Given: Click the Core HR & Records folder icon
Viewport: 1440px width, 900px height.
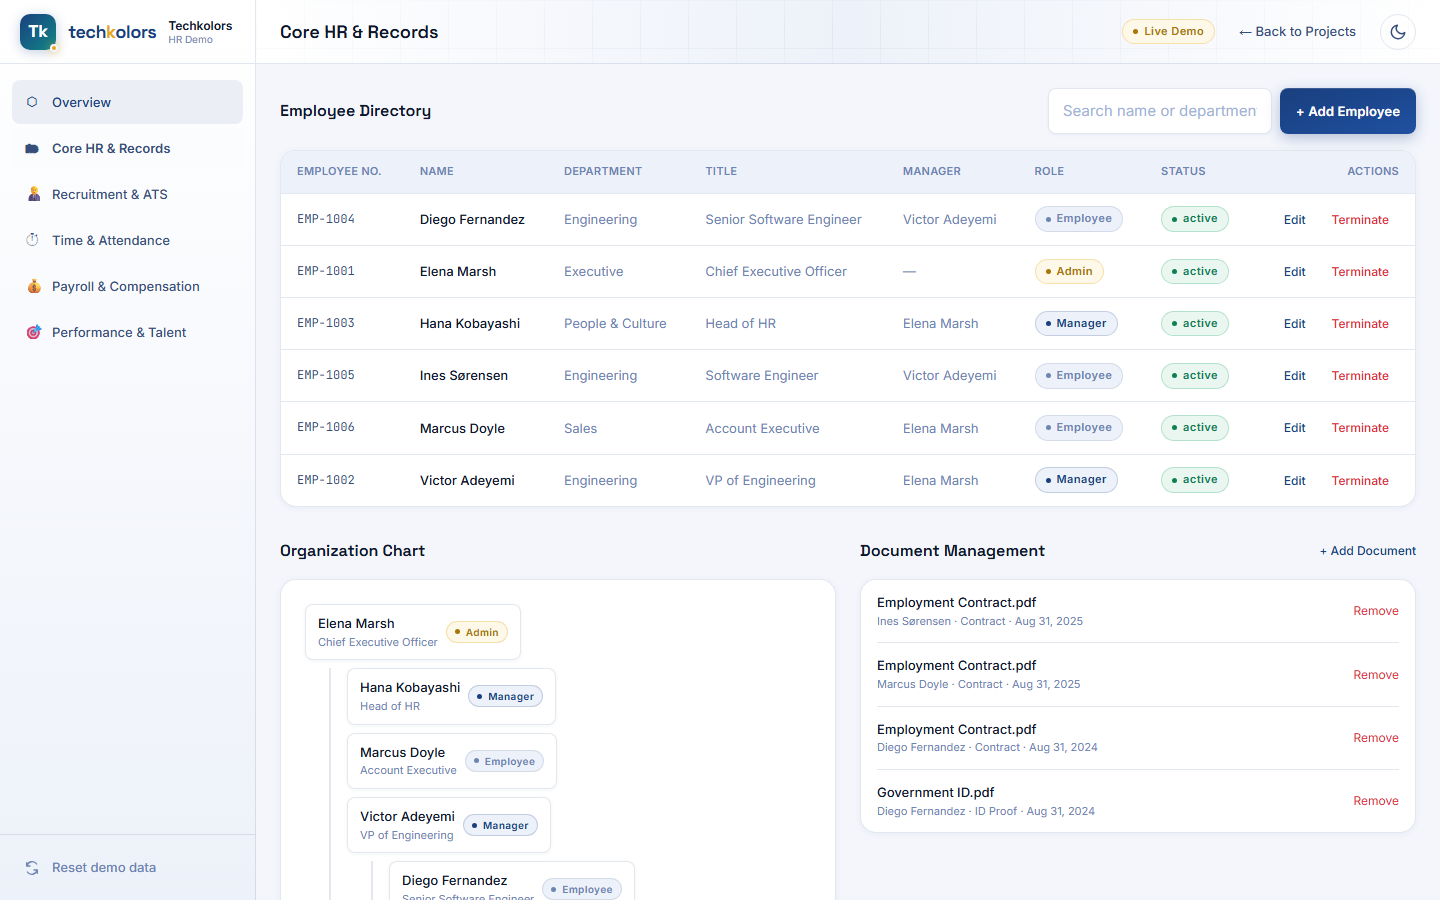Looking at the screenshot, I should pos(32,148).
